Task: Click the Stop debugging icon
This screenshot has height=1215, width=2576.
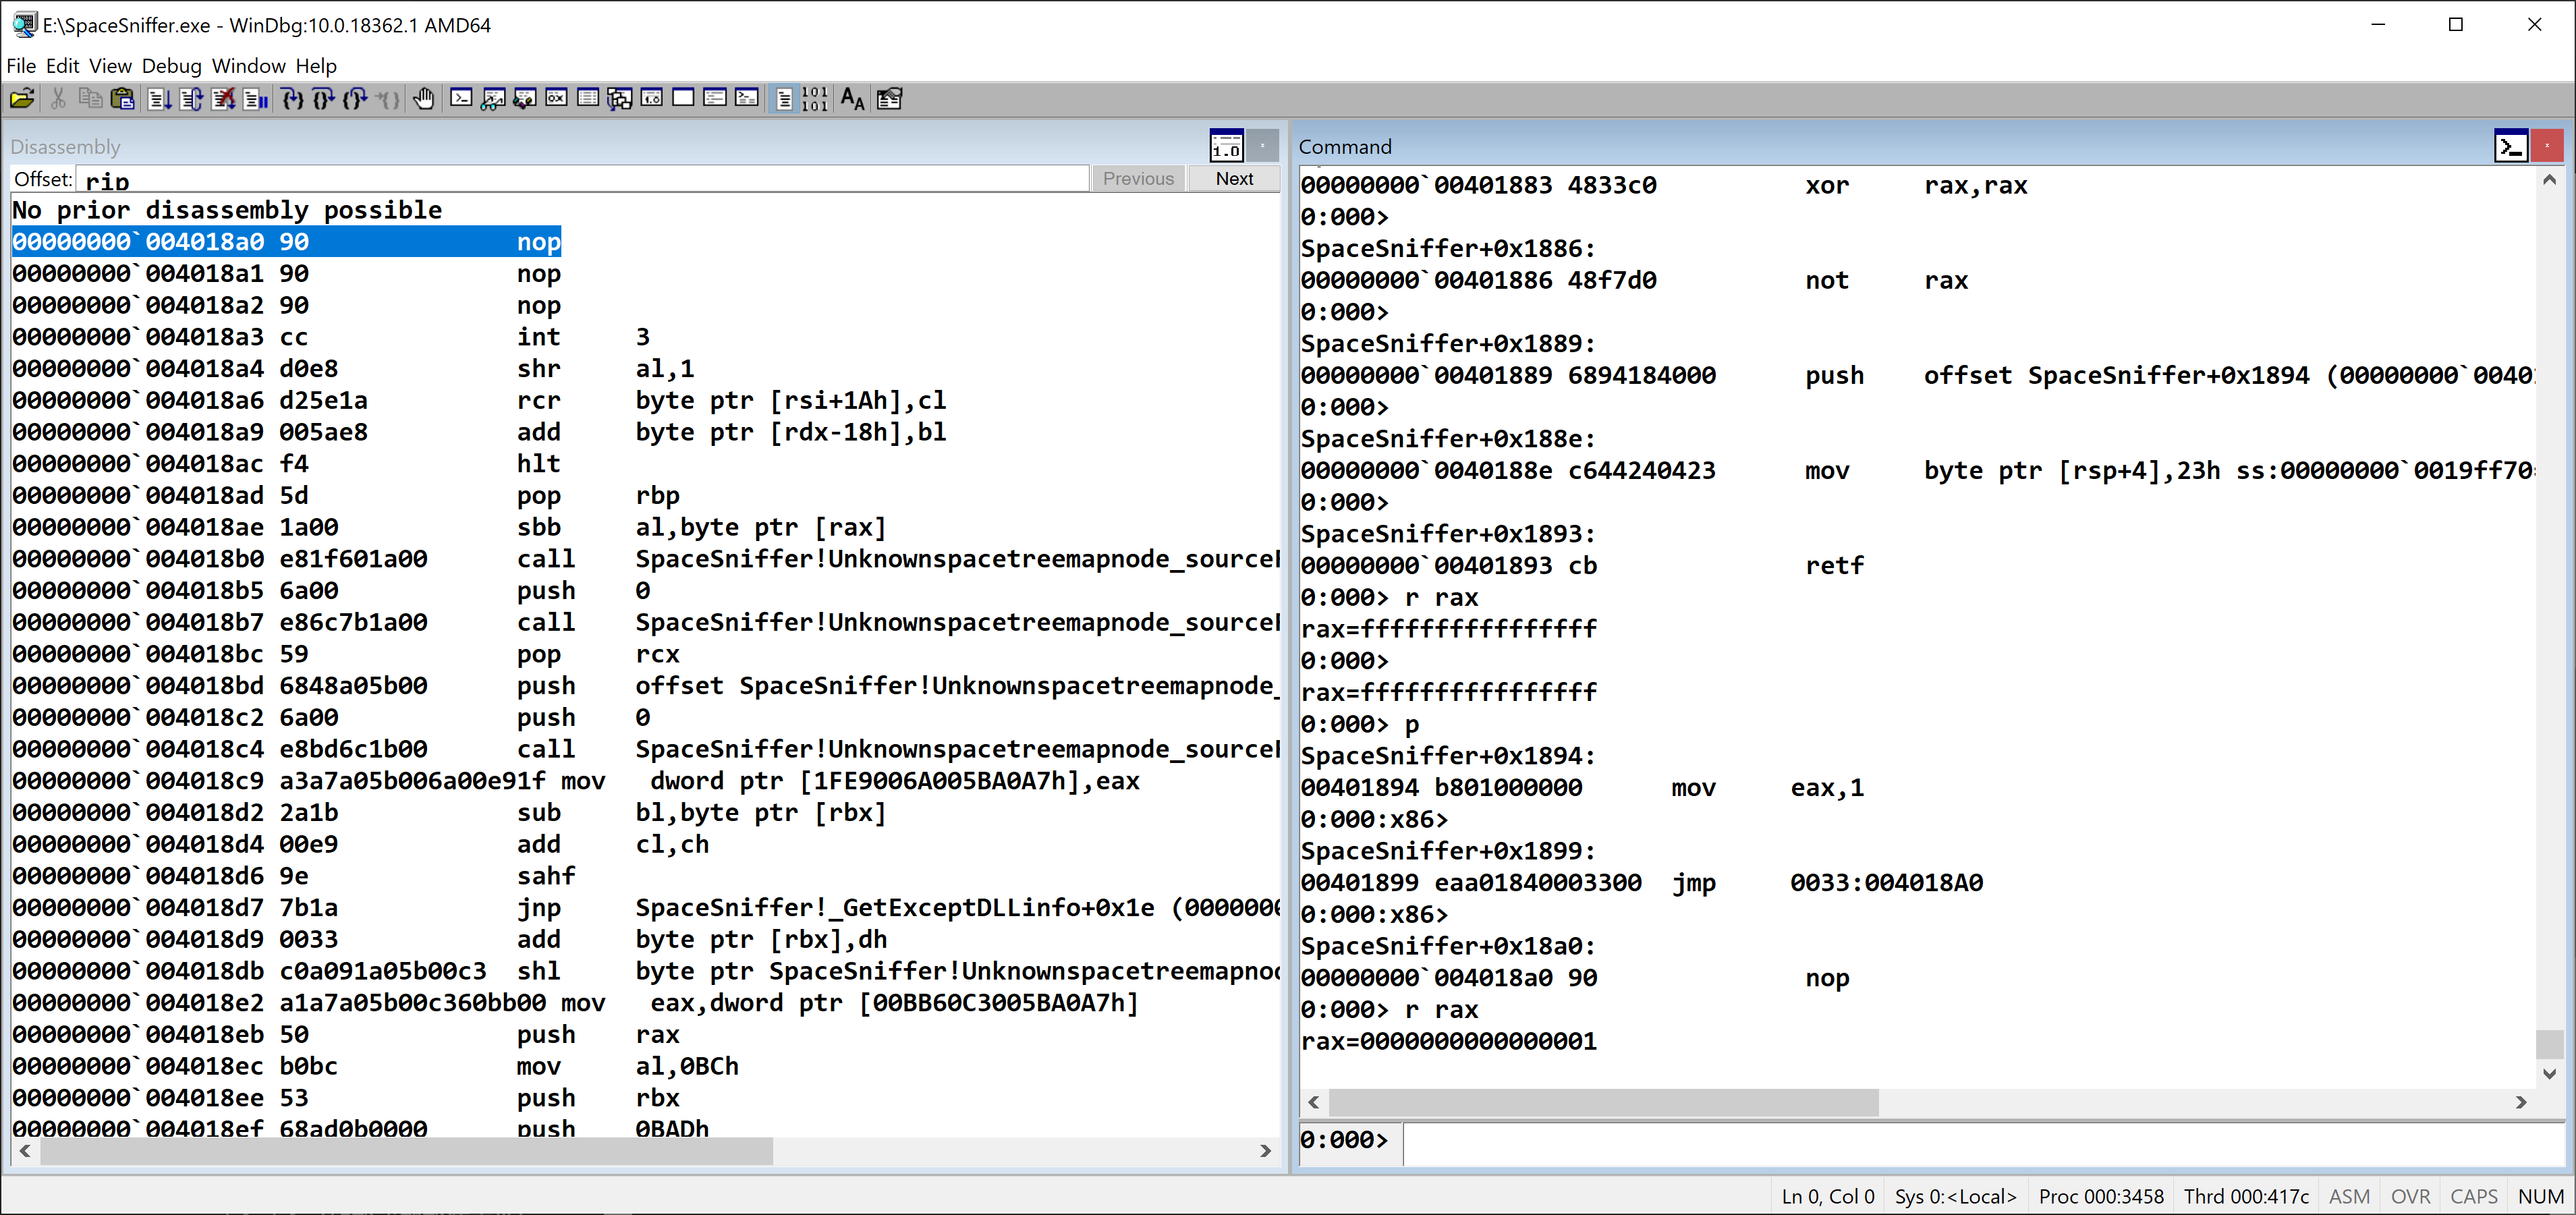Action: tap(223, 98)
